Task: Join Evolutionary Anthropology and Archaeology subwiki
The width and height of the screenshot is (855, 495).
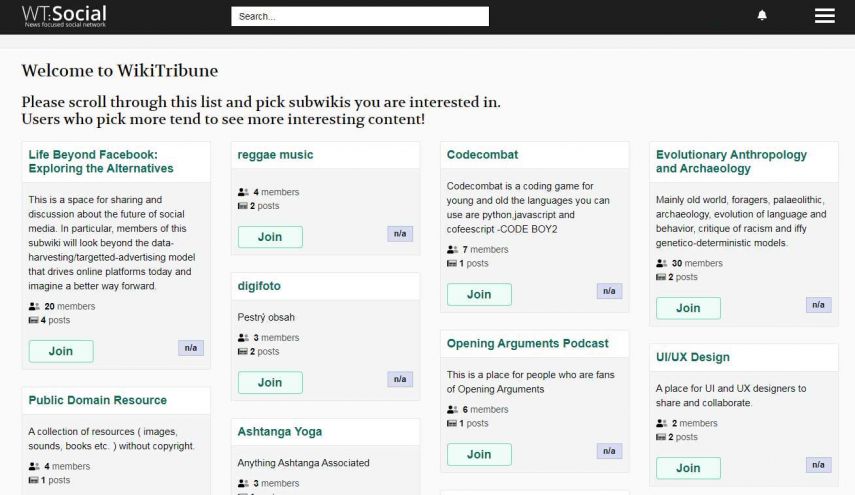Action: pyautogui.click(x=688, y=309)
